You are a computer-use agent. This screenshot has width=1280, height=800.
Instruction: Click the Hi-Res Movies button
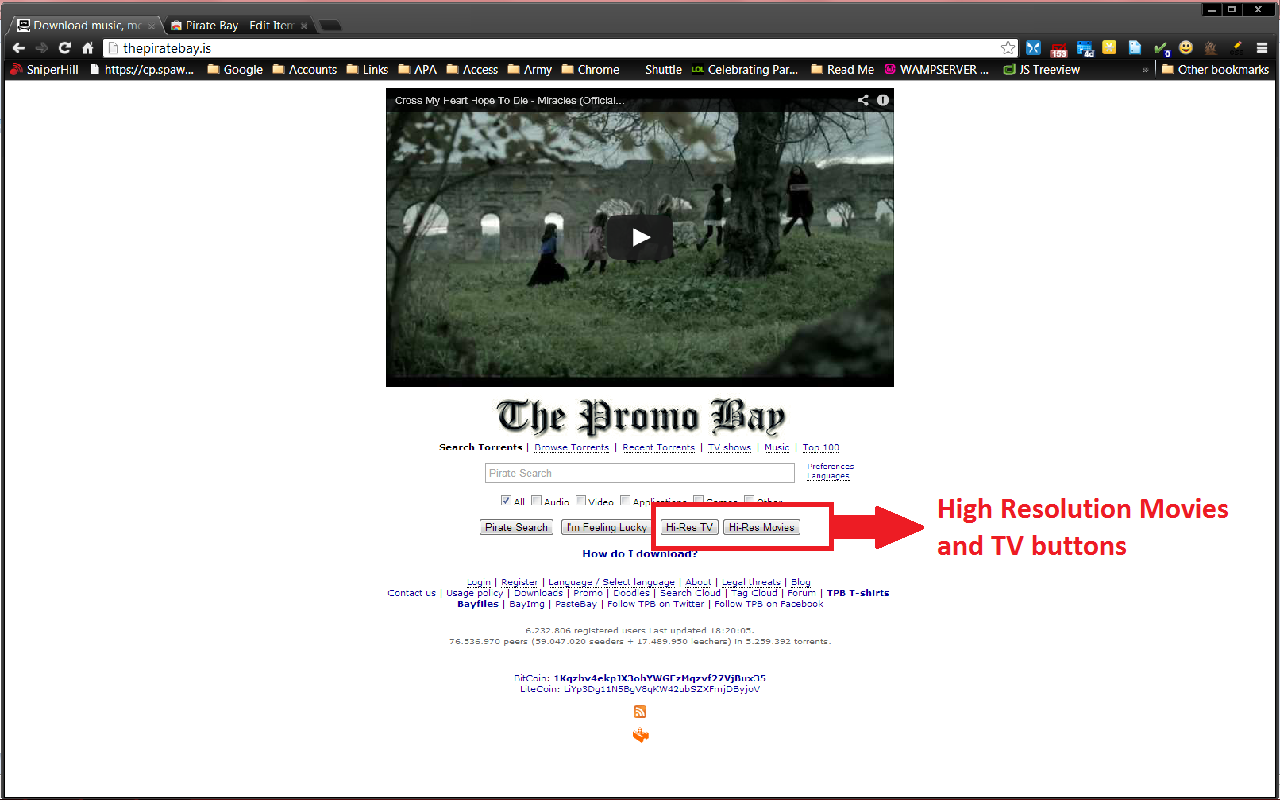coord(761,527)
